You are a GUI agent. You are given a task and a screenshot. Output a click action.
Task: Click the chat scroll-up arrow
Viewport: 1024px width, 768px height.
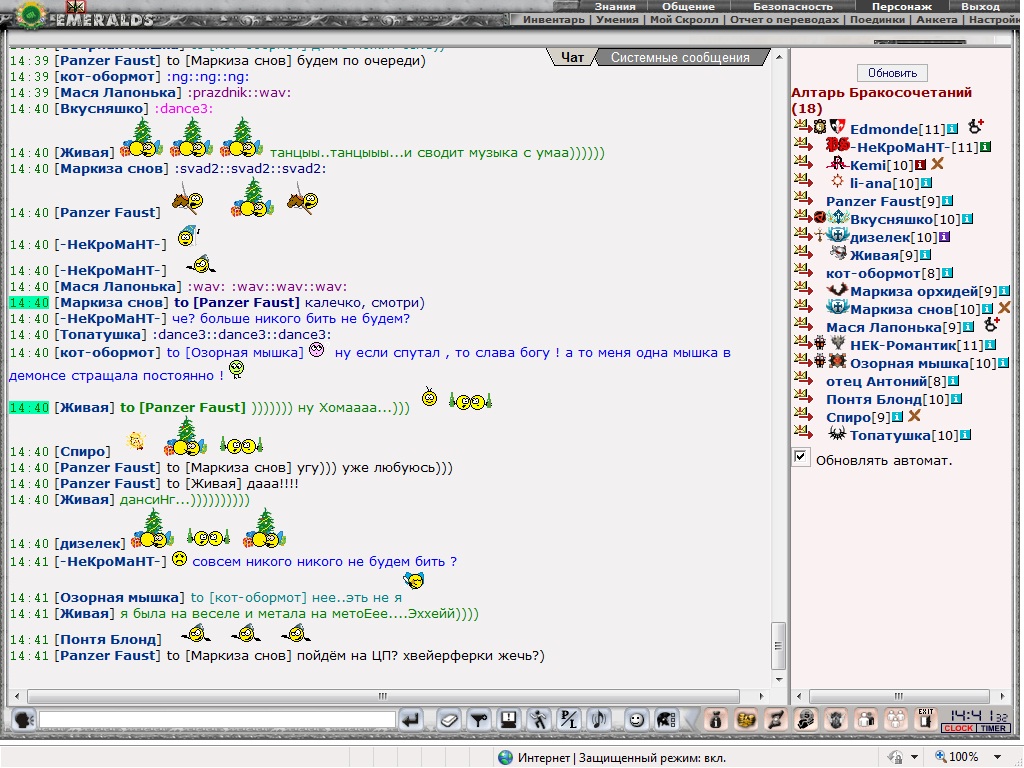[x=778, y=57]
